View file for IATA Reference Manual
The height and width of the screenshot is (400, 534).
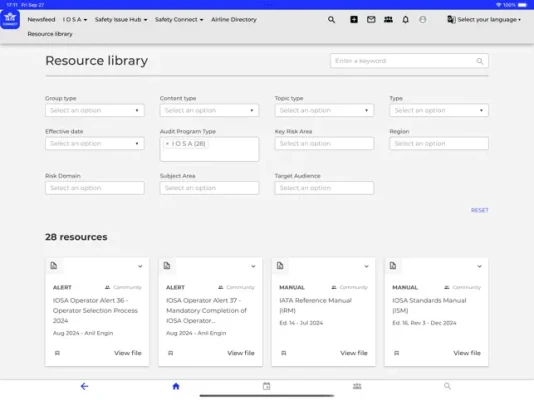[354, 353]
